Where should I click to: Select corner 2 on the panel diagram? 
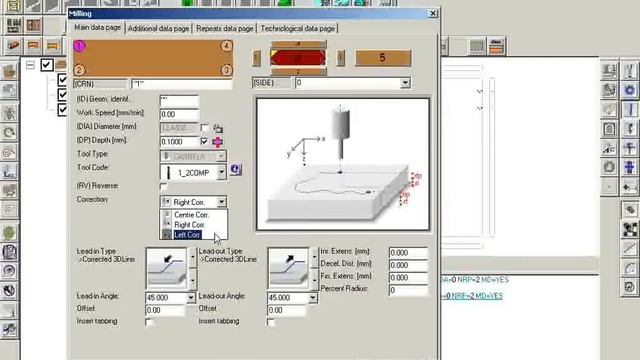[79, 70]
